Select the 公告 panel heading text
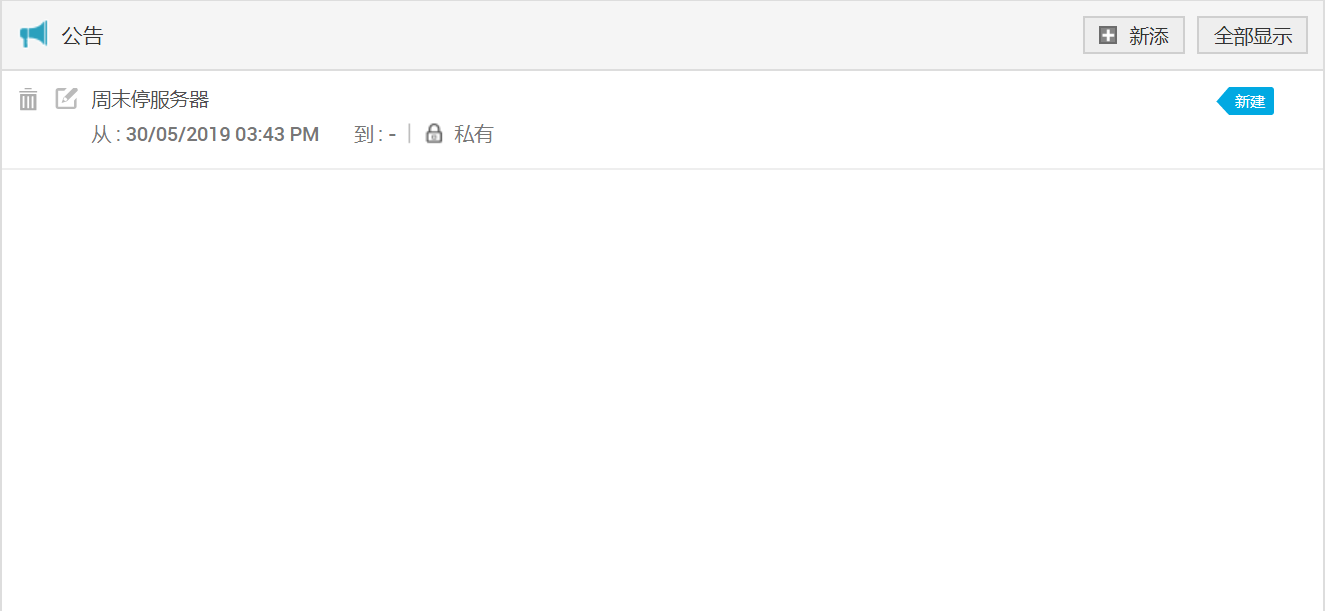Screen dimensions: 1325x611 (83, 36)
